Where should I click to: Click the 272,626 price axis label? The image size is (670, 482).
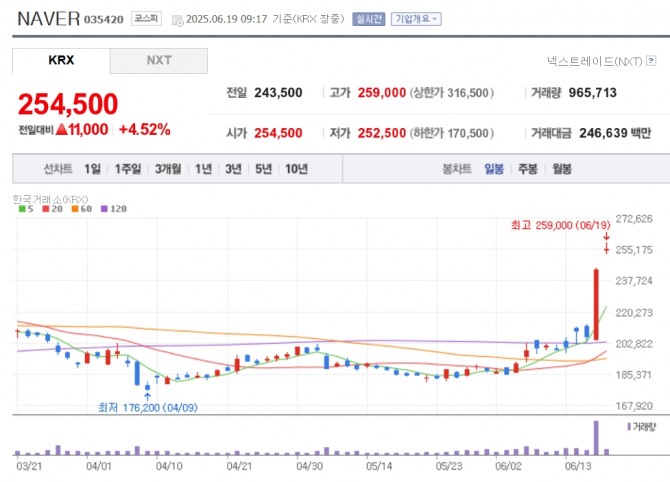tap(634, 219)
